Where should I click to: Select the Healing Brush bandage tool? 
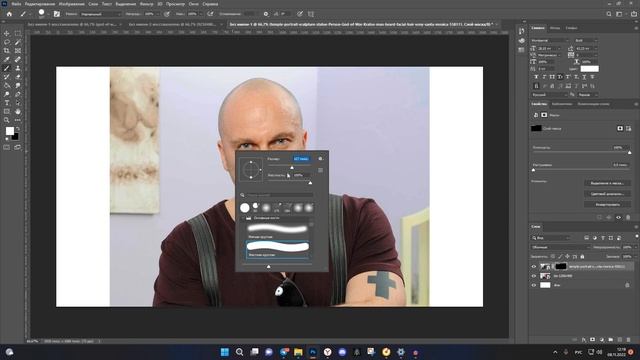[x=18, y=60]
